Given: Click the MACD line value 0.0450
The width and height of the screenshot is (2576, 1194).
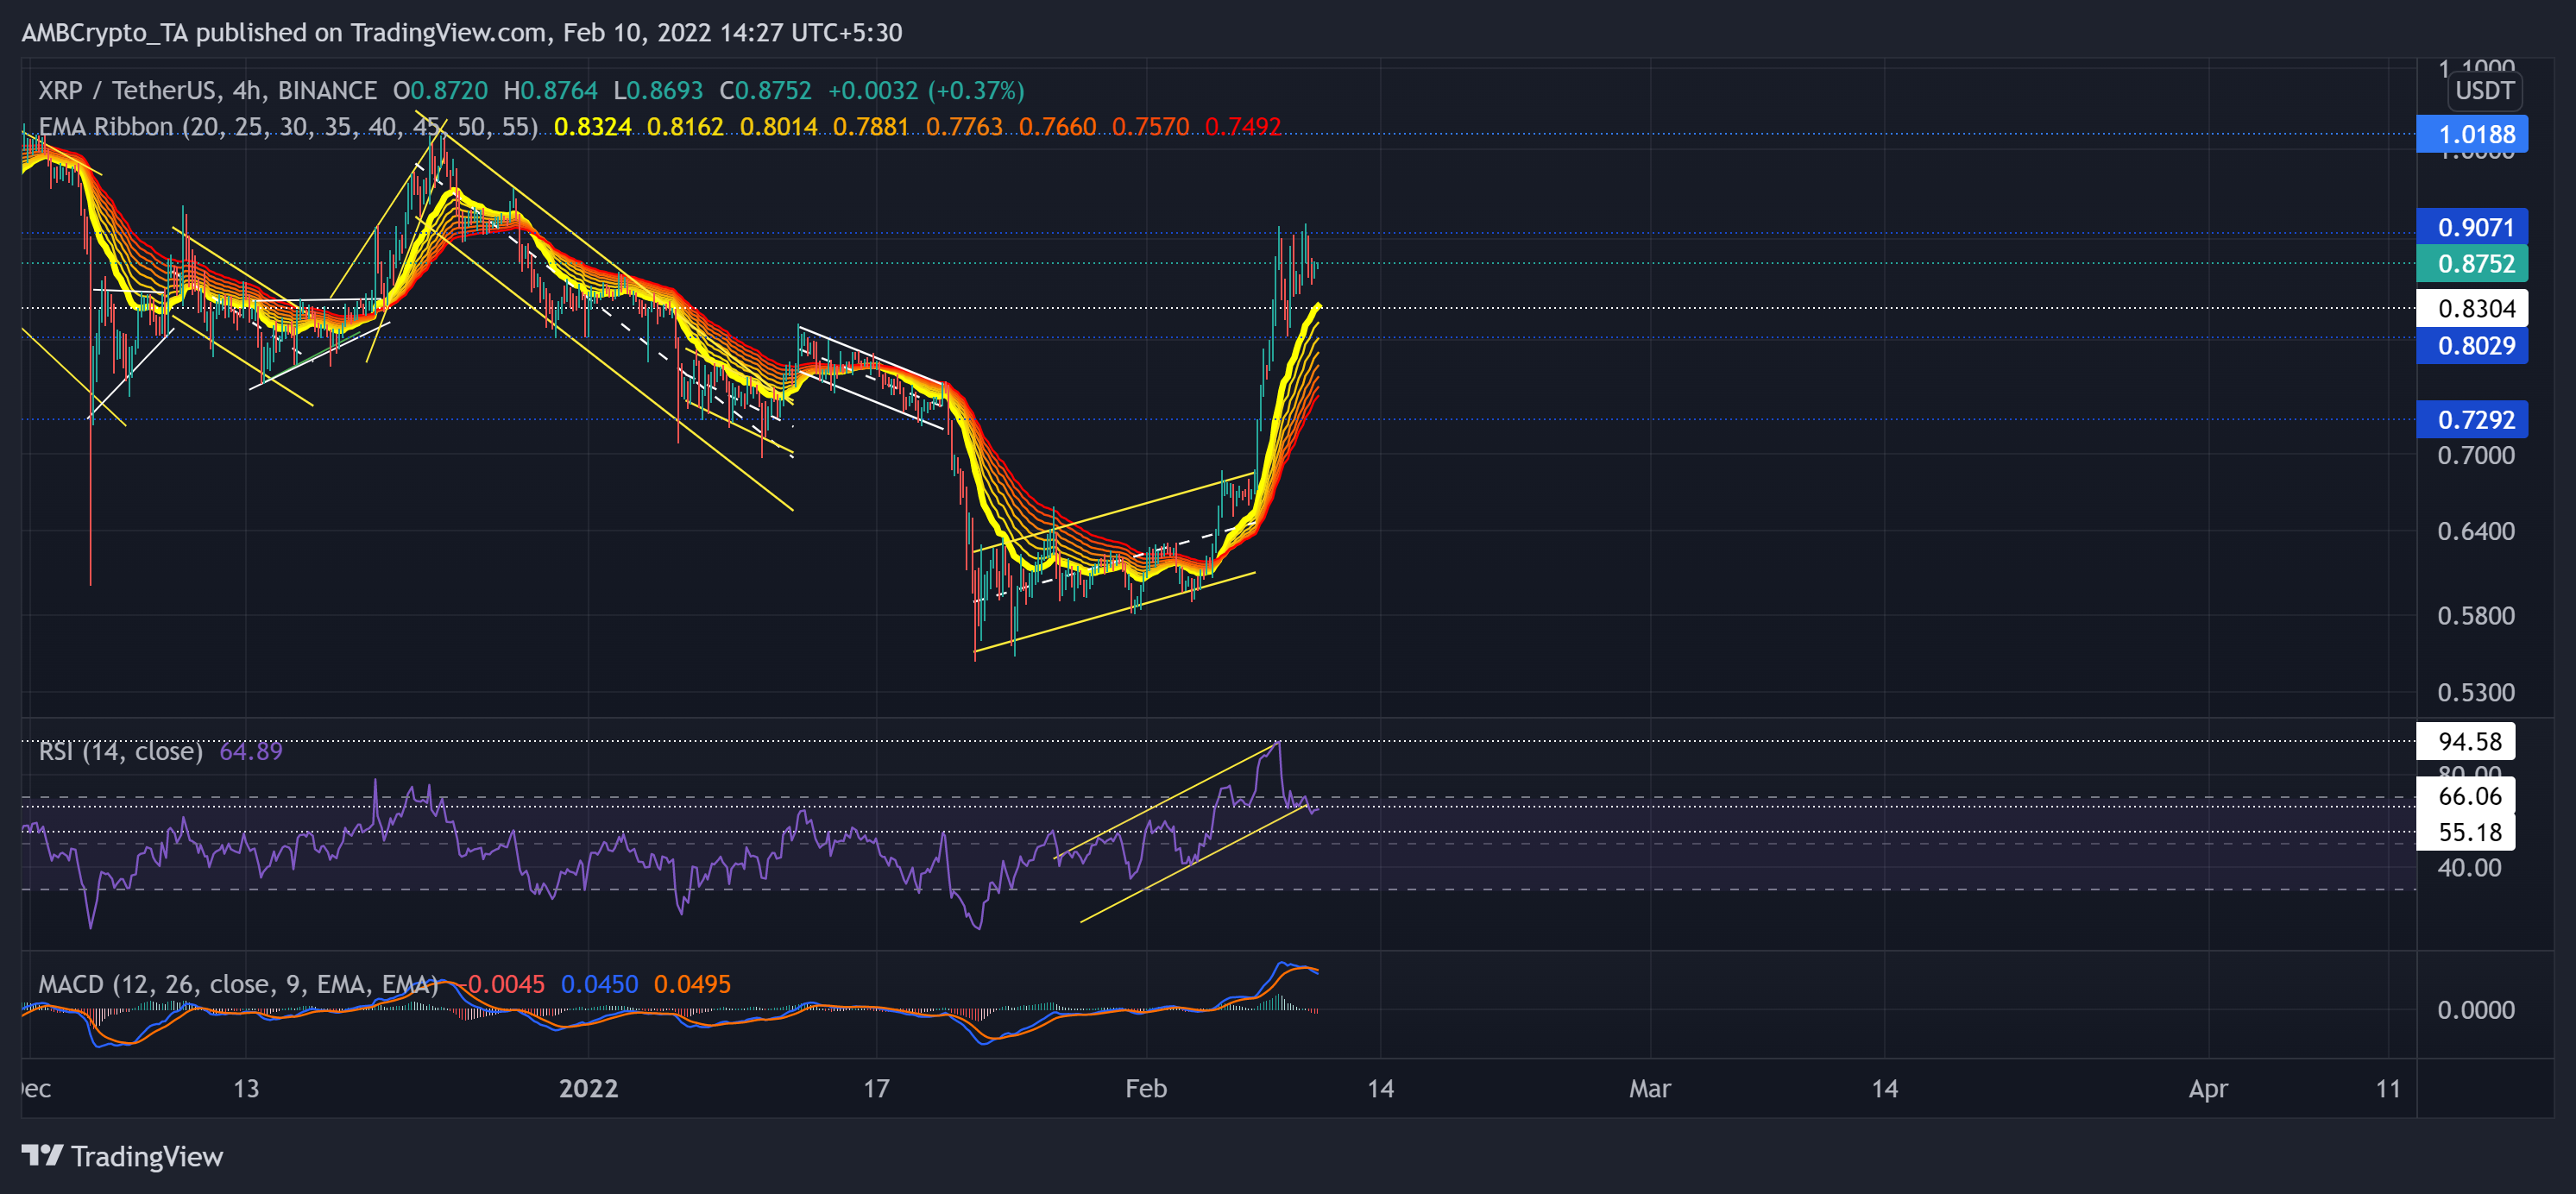Looking at the screenshot, I should [x=599, y=984].
